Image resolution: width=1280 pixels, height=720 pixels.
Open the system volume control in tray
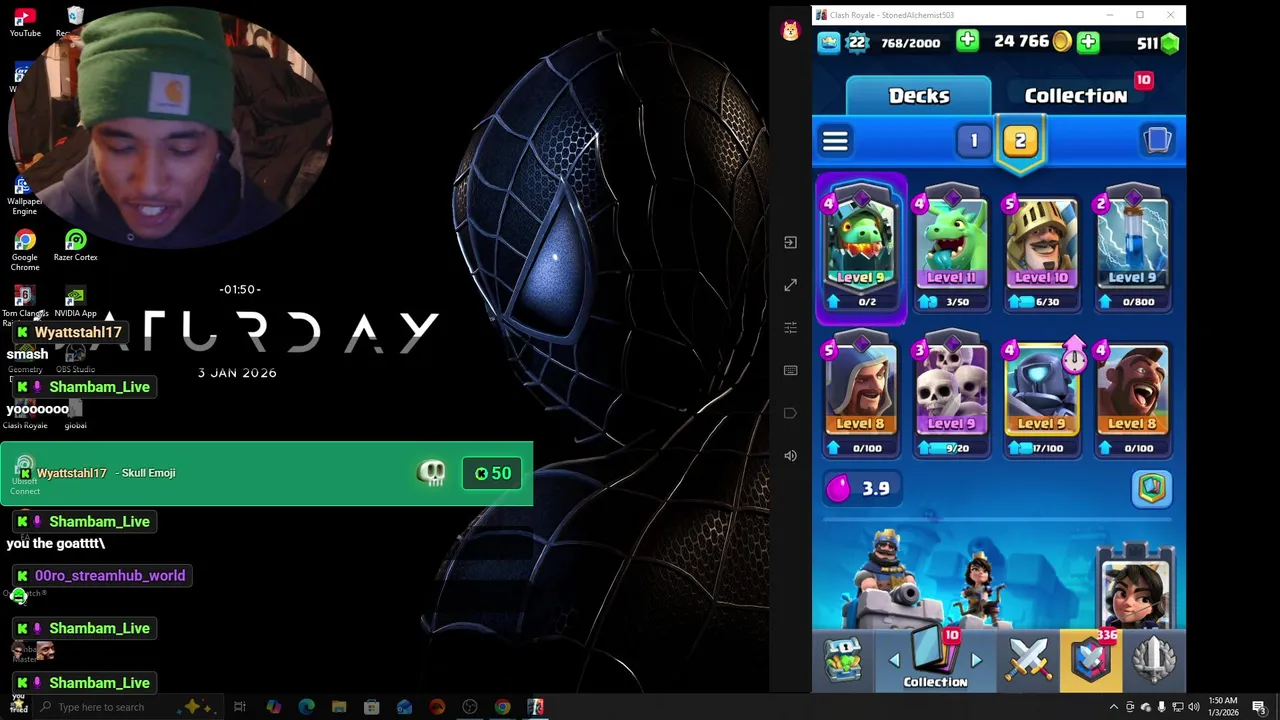[x=1194, y=707]
